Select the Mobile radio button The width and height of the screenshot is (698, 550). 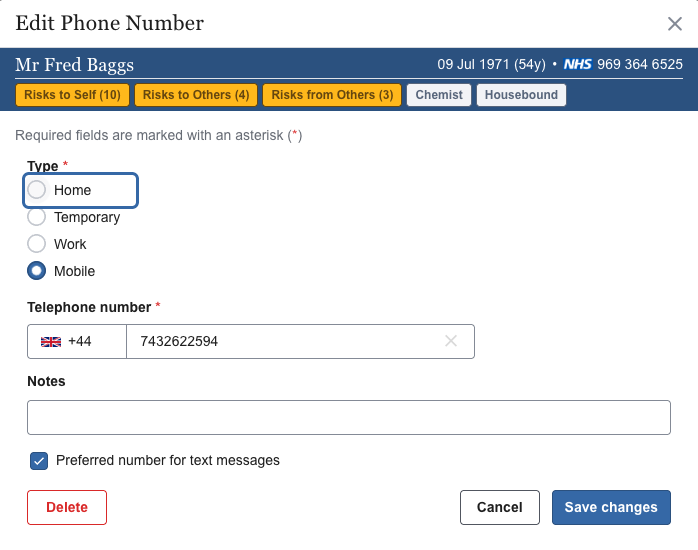coord(37,271)
